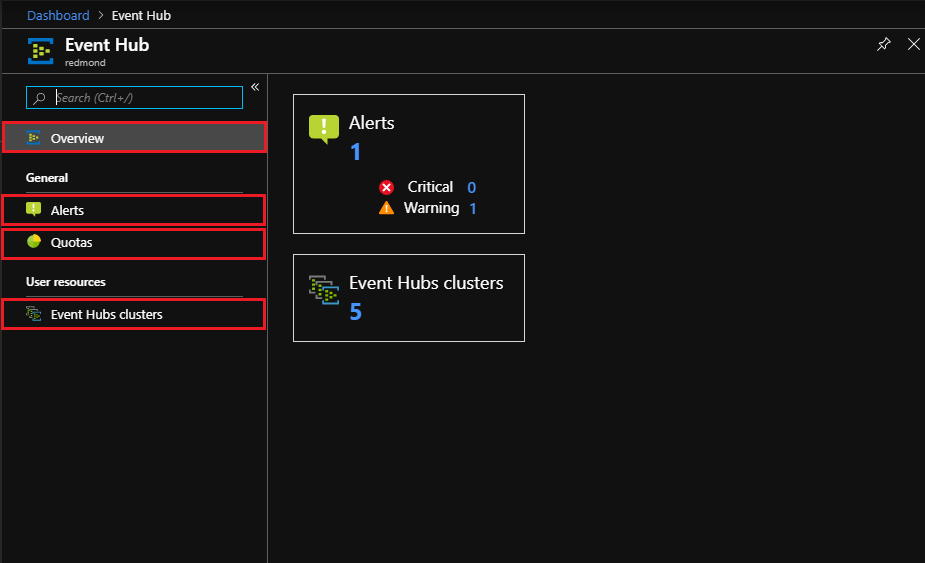The width and height of the screenshot is (925, 563).
Task: Click the Alerts tile title
Action: coord(371,123)
